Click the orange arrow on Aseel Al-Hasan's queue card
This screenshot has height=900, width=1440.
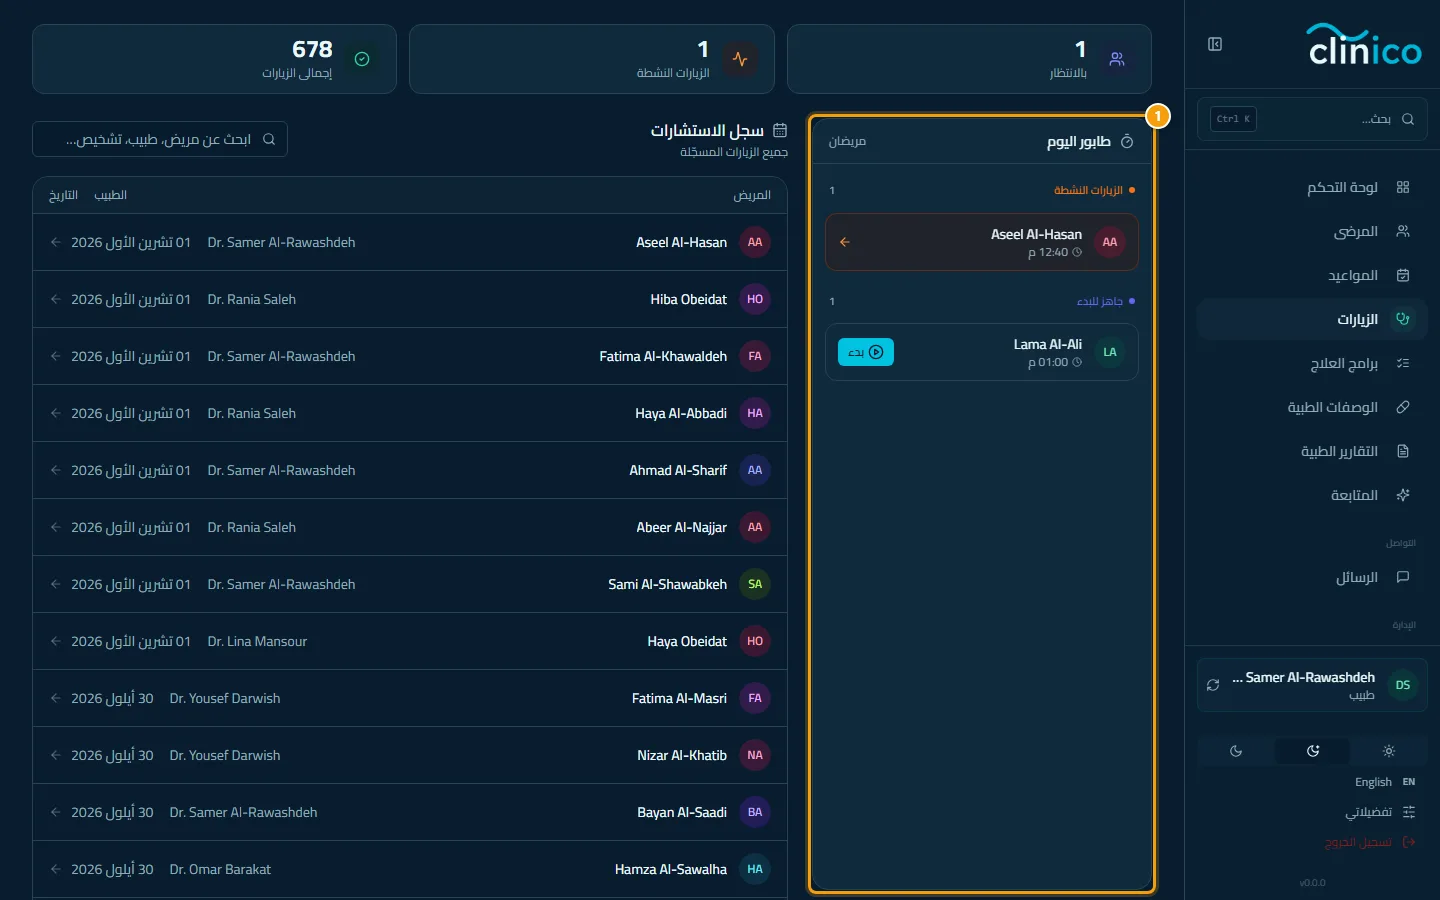[845, 242]
